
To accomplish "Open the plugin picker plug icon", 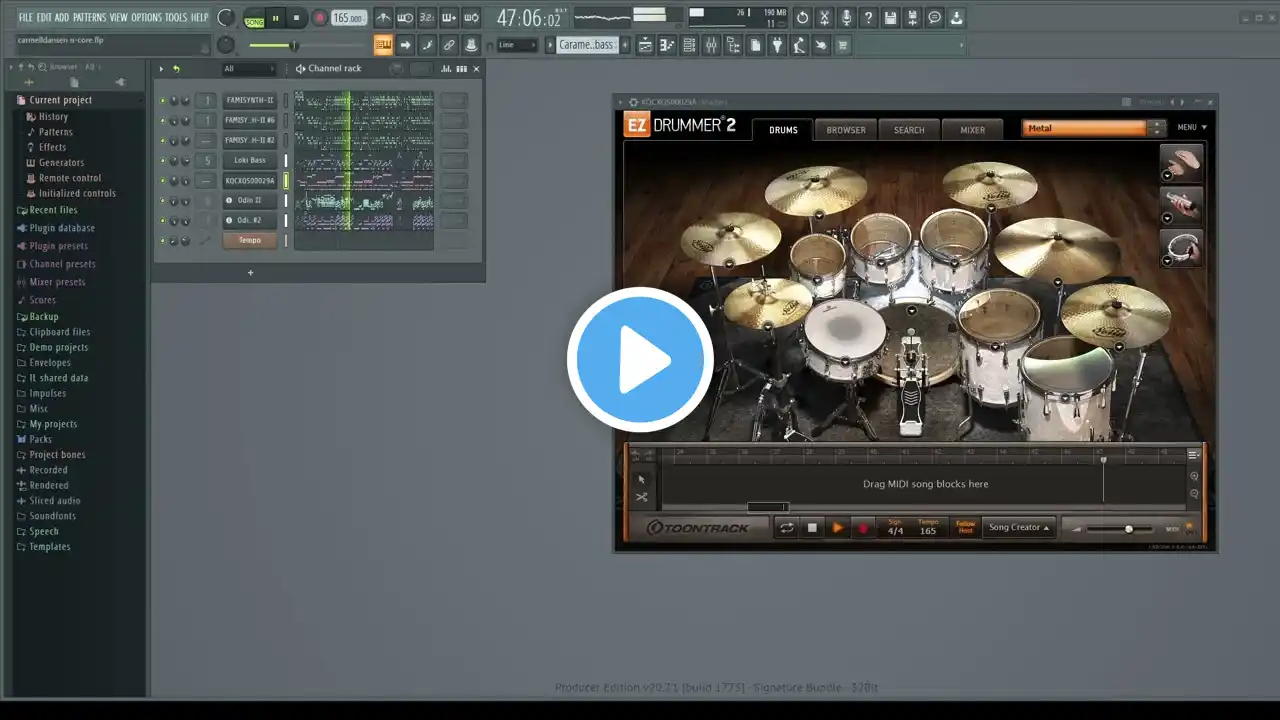I will [777, 45].
